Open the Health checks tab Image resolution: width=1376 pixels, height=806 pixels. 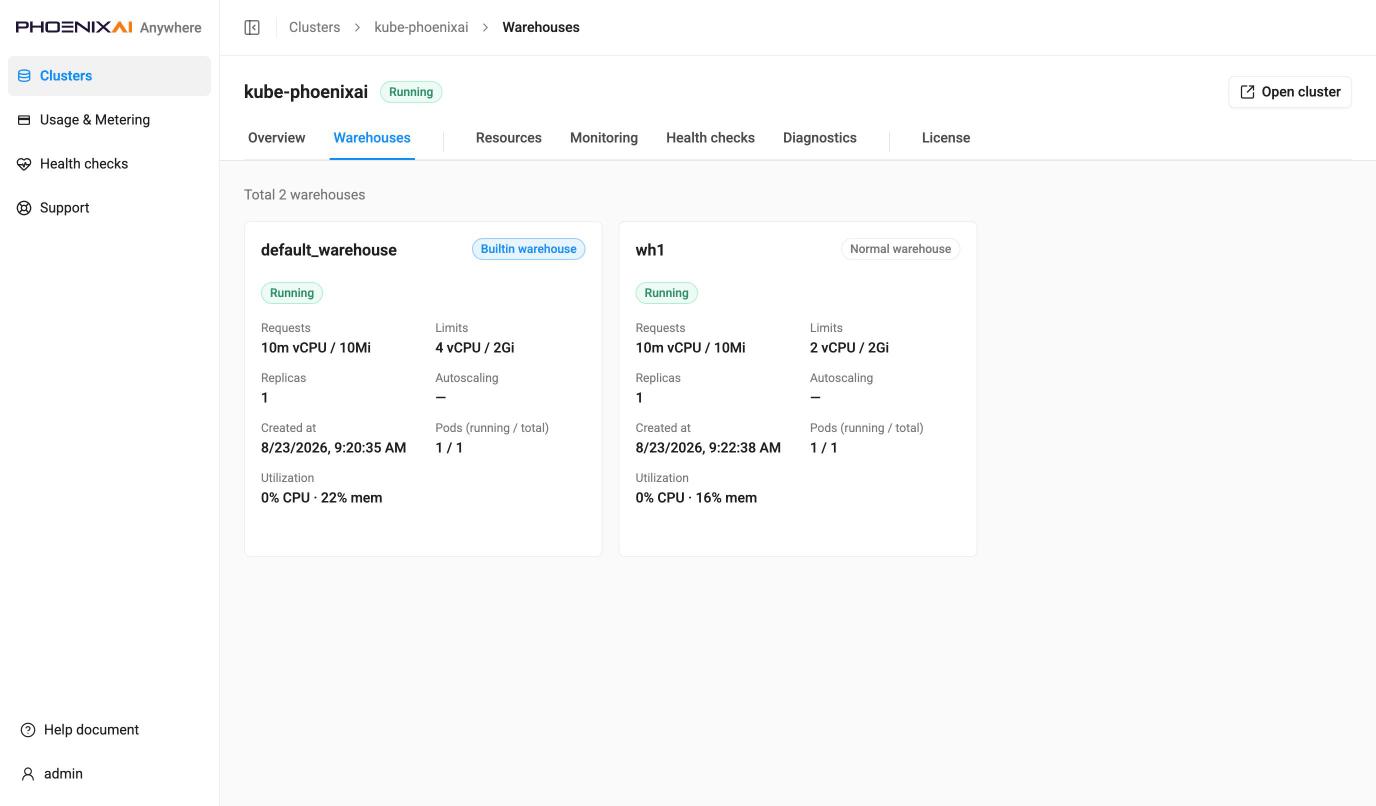tap(710, 138)
